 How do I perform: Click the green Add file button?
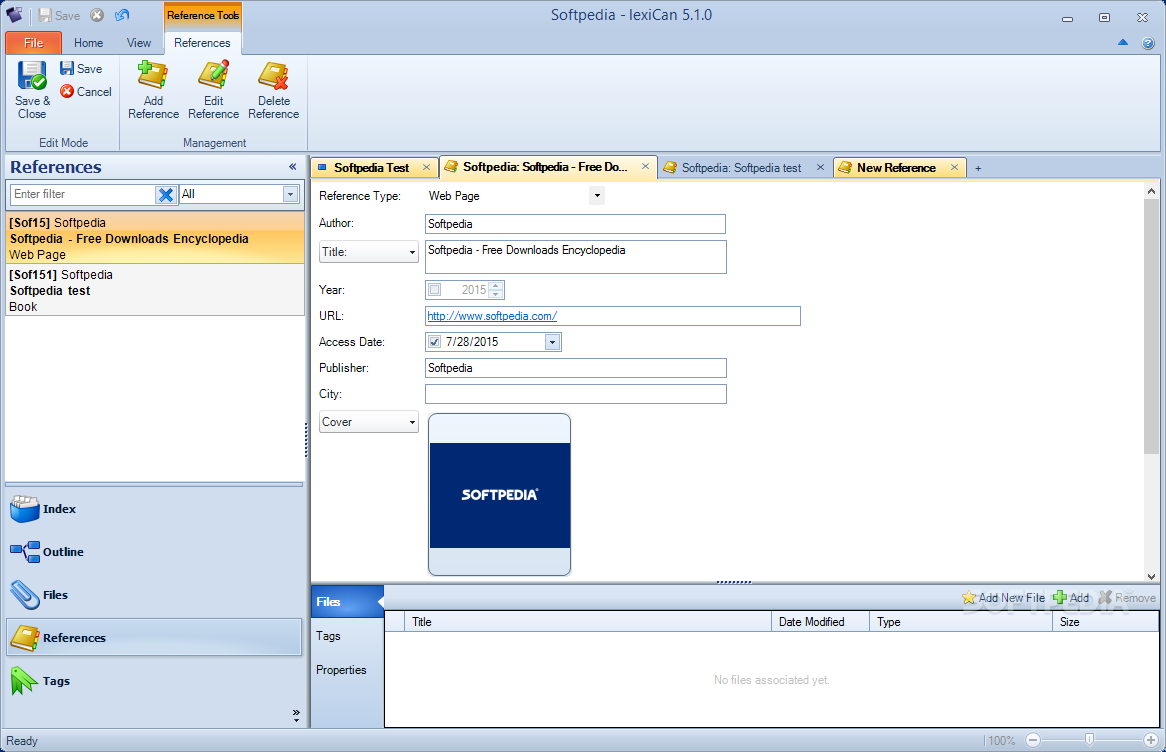click(x=1071, y=597)
